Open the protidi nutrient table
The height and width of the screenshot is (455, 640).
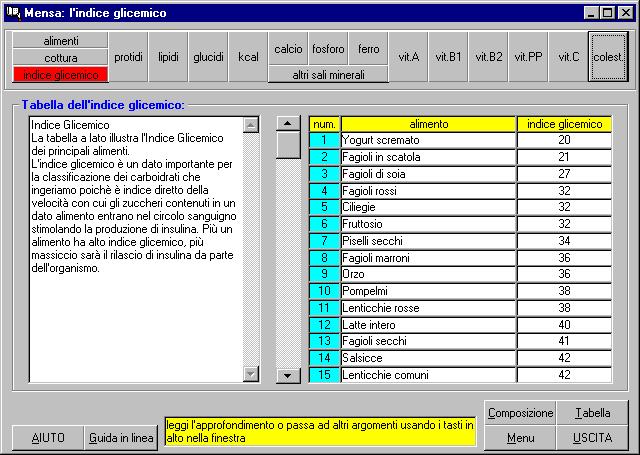[128, 57]
